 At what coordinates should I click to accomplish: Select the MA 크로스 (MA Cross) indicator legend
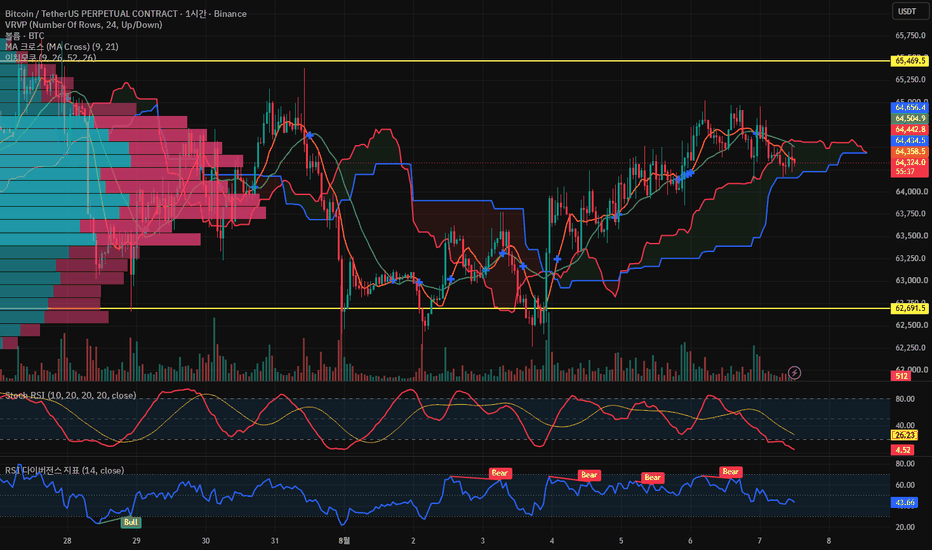point(62,46)
